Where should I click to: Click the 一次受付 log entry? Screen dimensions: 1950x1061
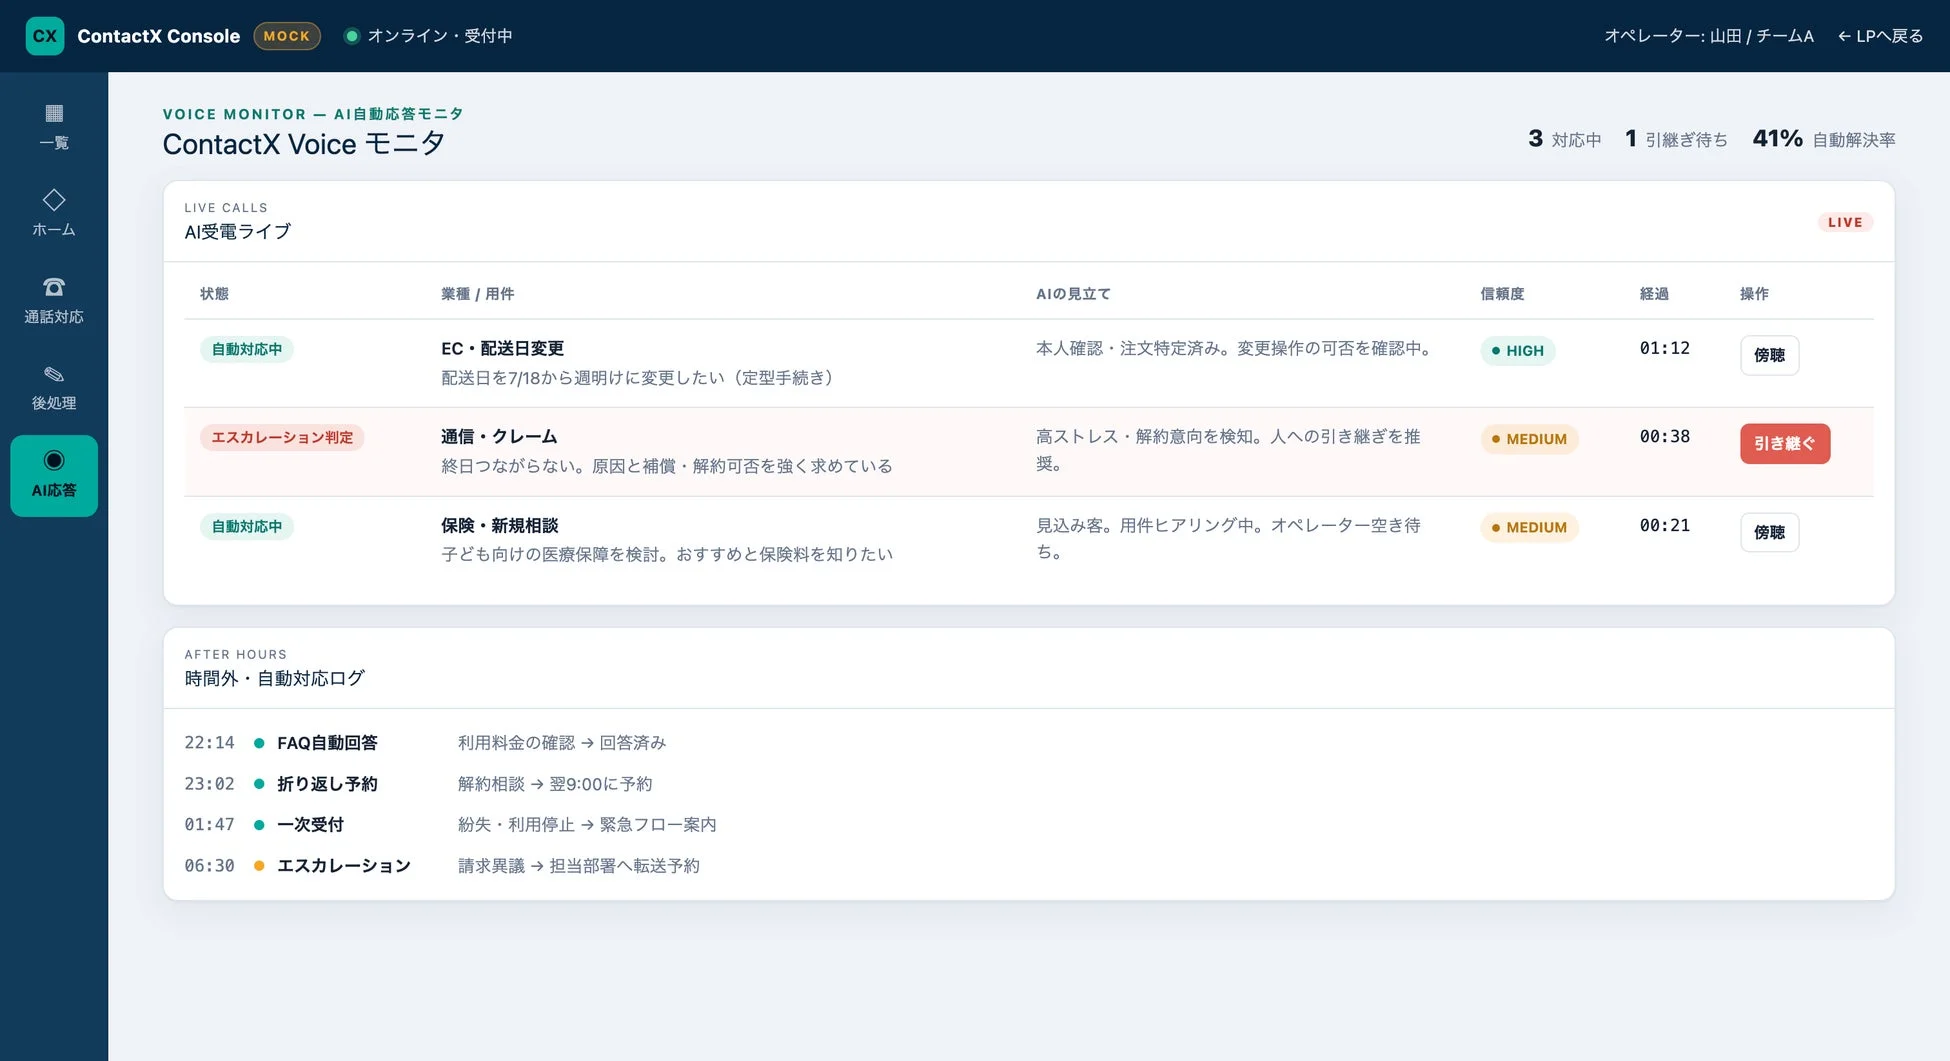[310, 824]
